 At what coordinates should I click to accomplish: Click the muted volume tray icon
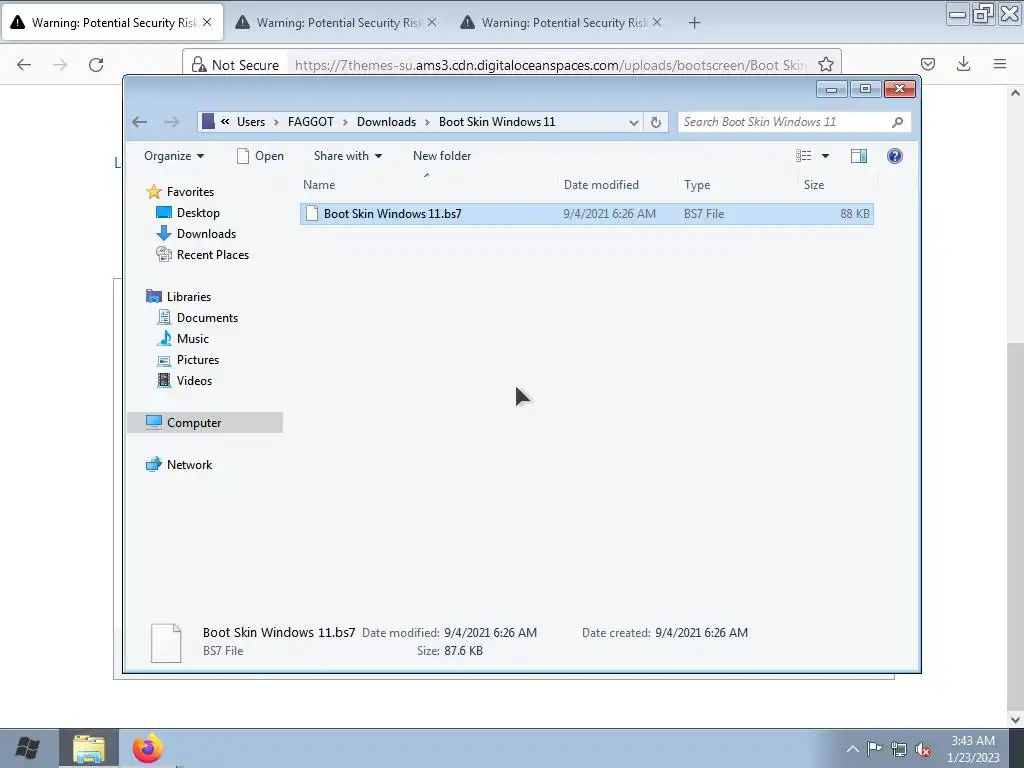click(x=923, y=750)
